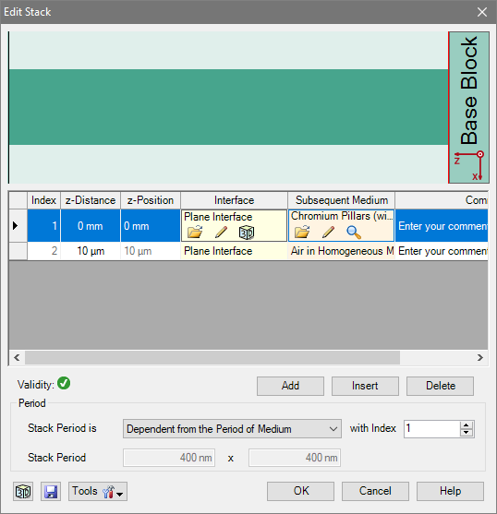Decrease the with Index spinner value
Viewport: 497px width, 514px height.
click(x=466, y=433)
